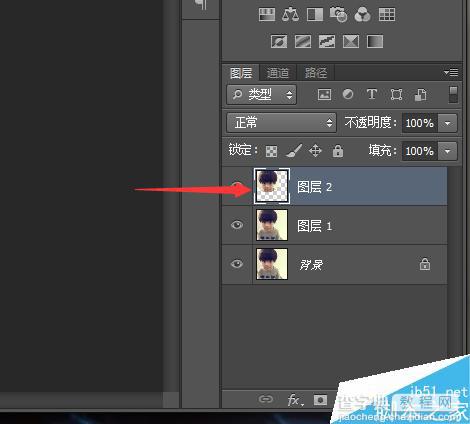Lock transparent pixels icon
Image resolution: width=470 pixels, height=424 pixels.
[271, 151]
